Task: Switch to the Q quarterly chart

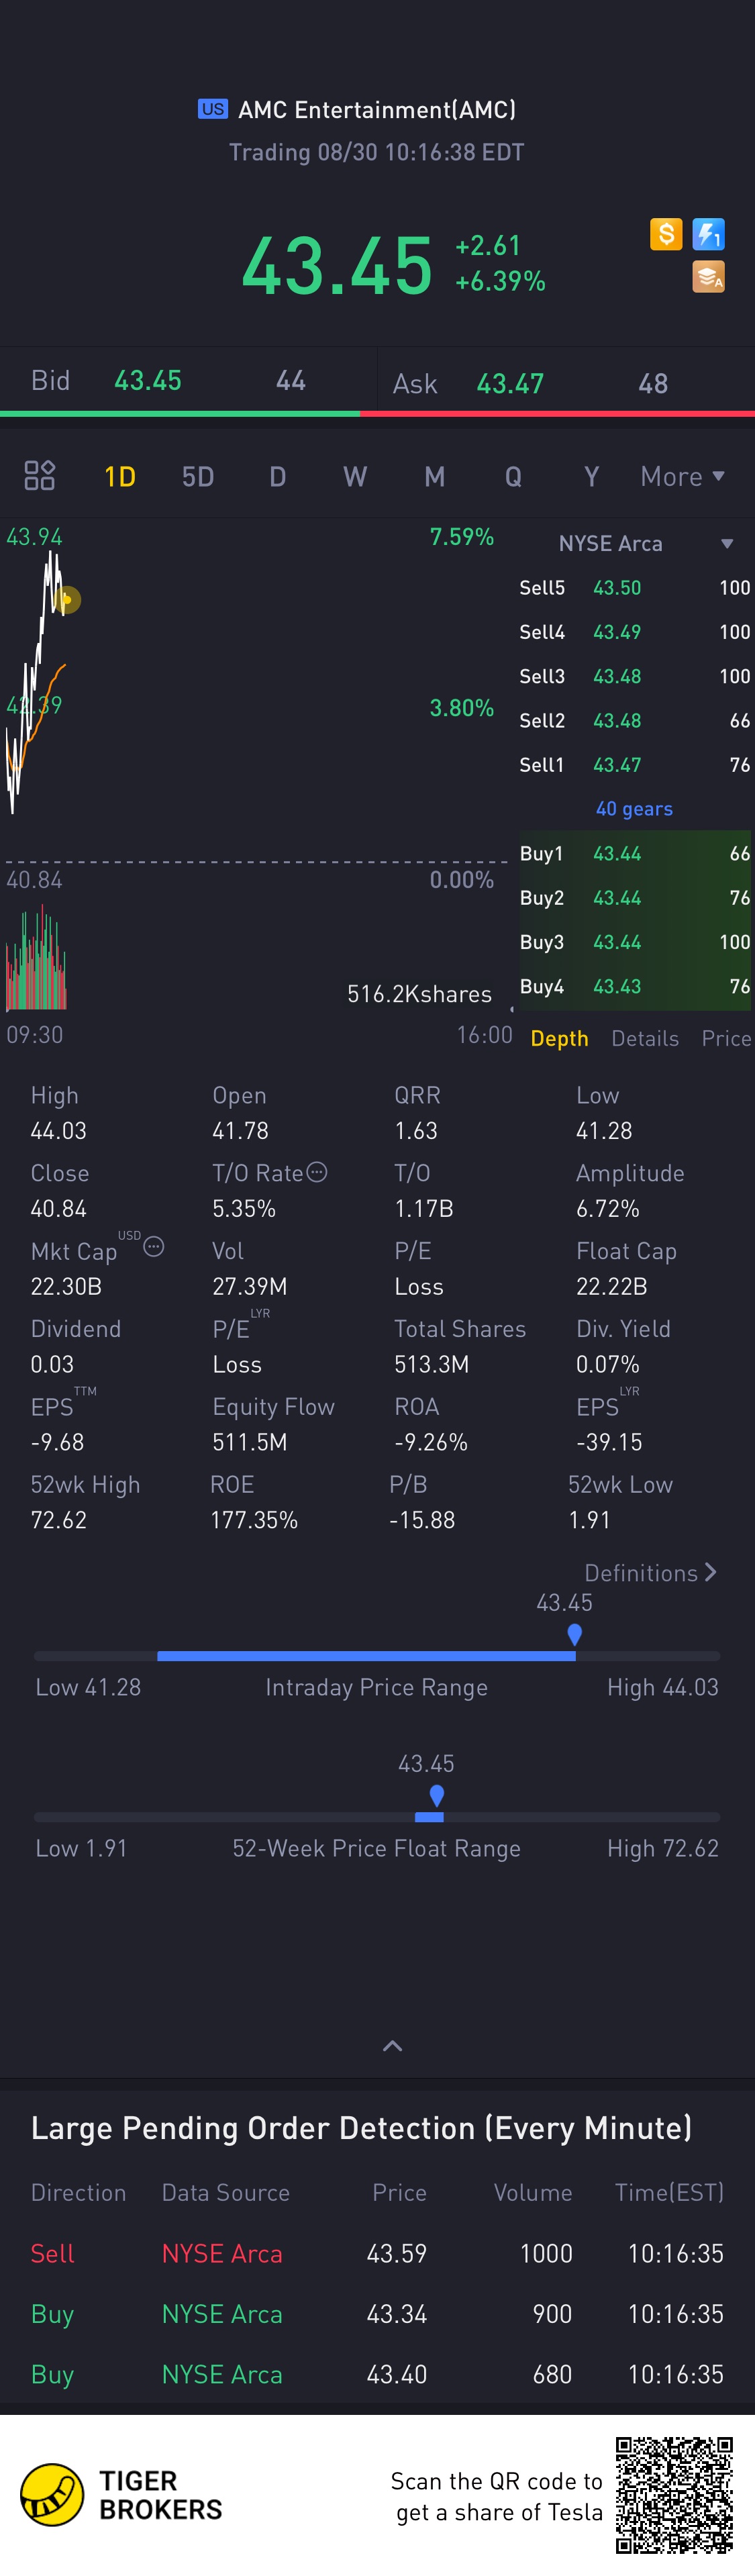Action: click(x=513, y=477)
